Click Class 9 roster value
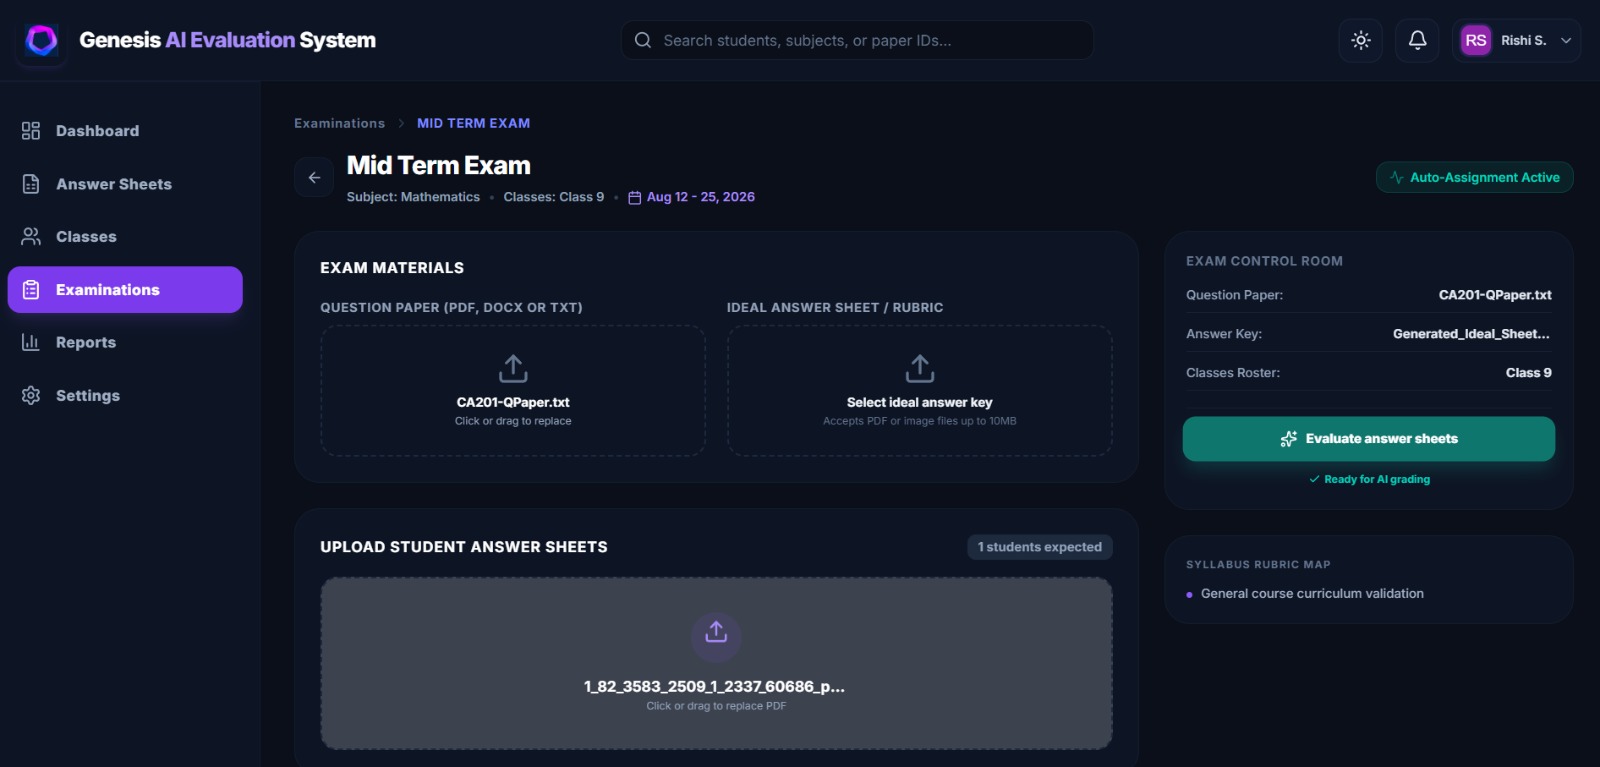Viewport: 1600px width, 767px height. [1529, 373]
